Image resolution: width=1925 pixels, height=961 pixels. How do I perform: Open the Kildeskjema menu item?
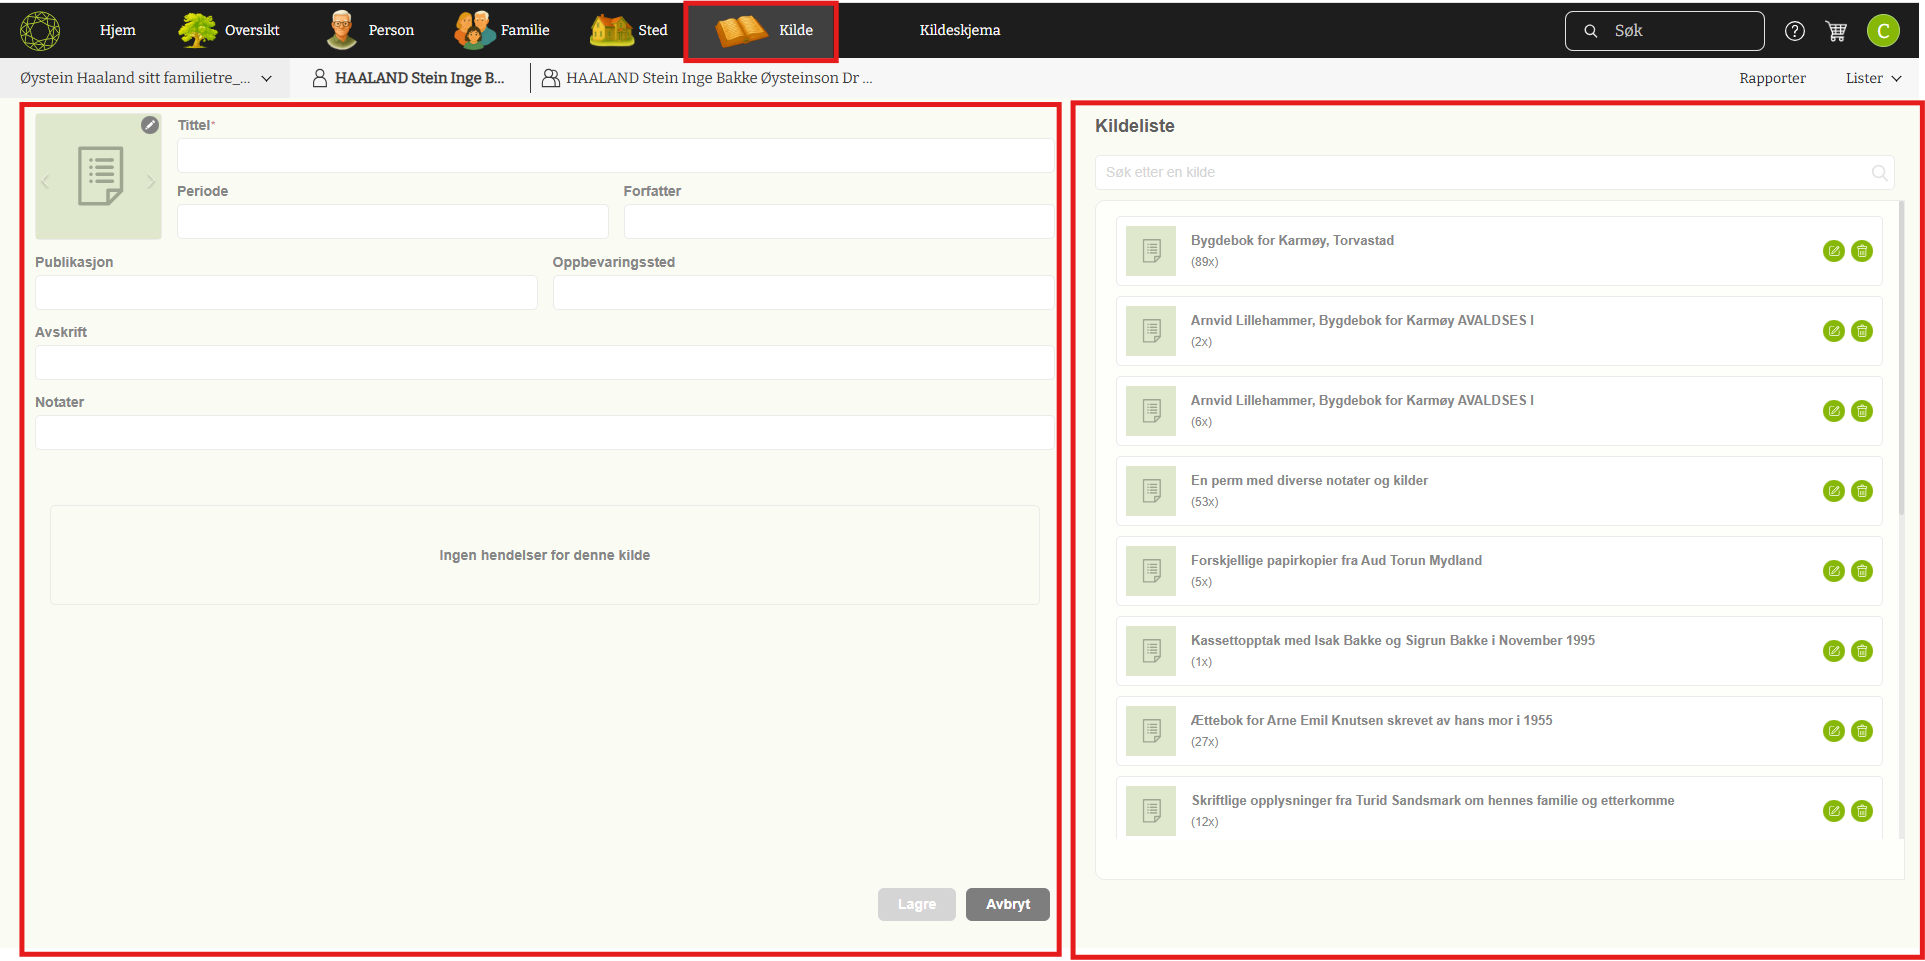pyautogui.click(x=959, y=31)
